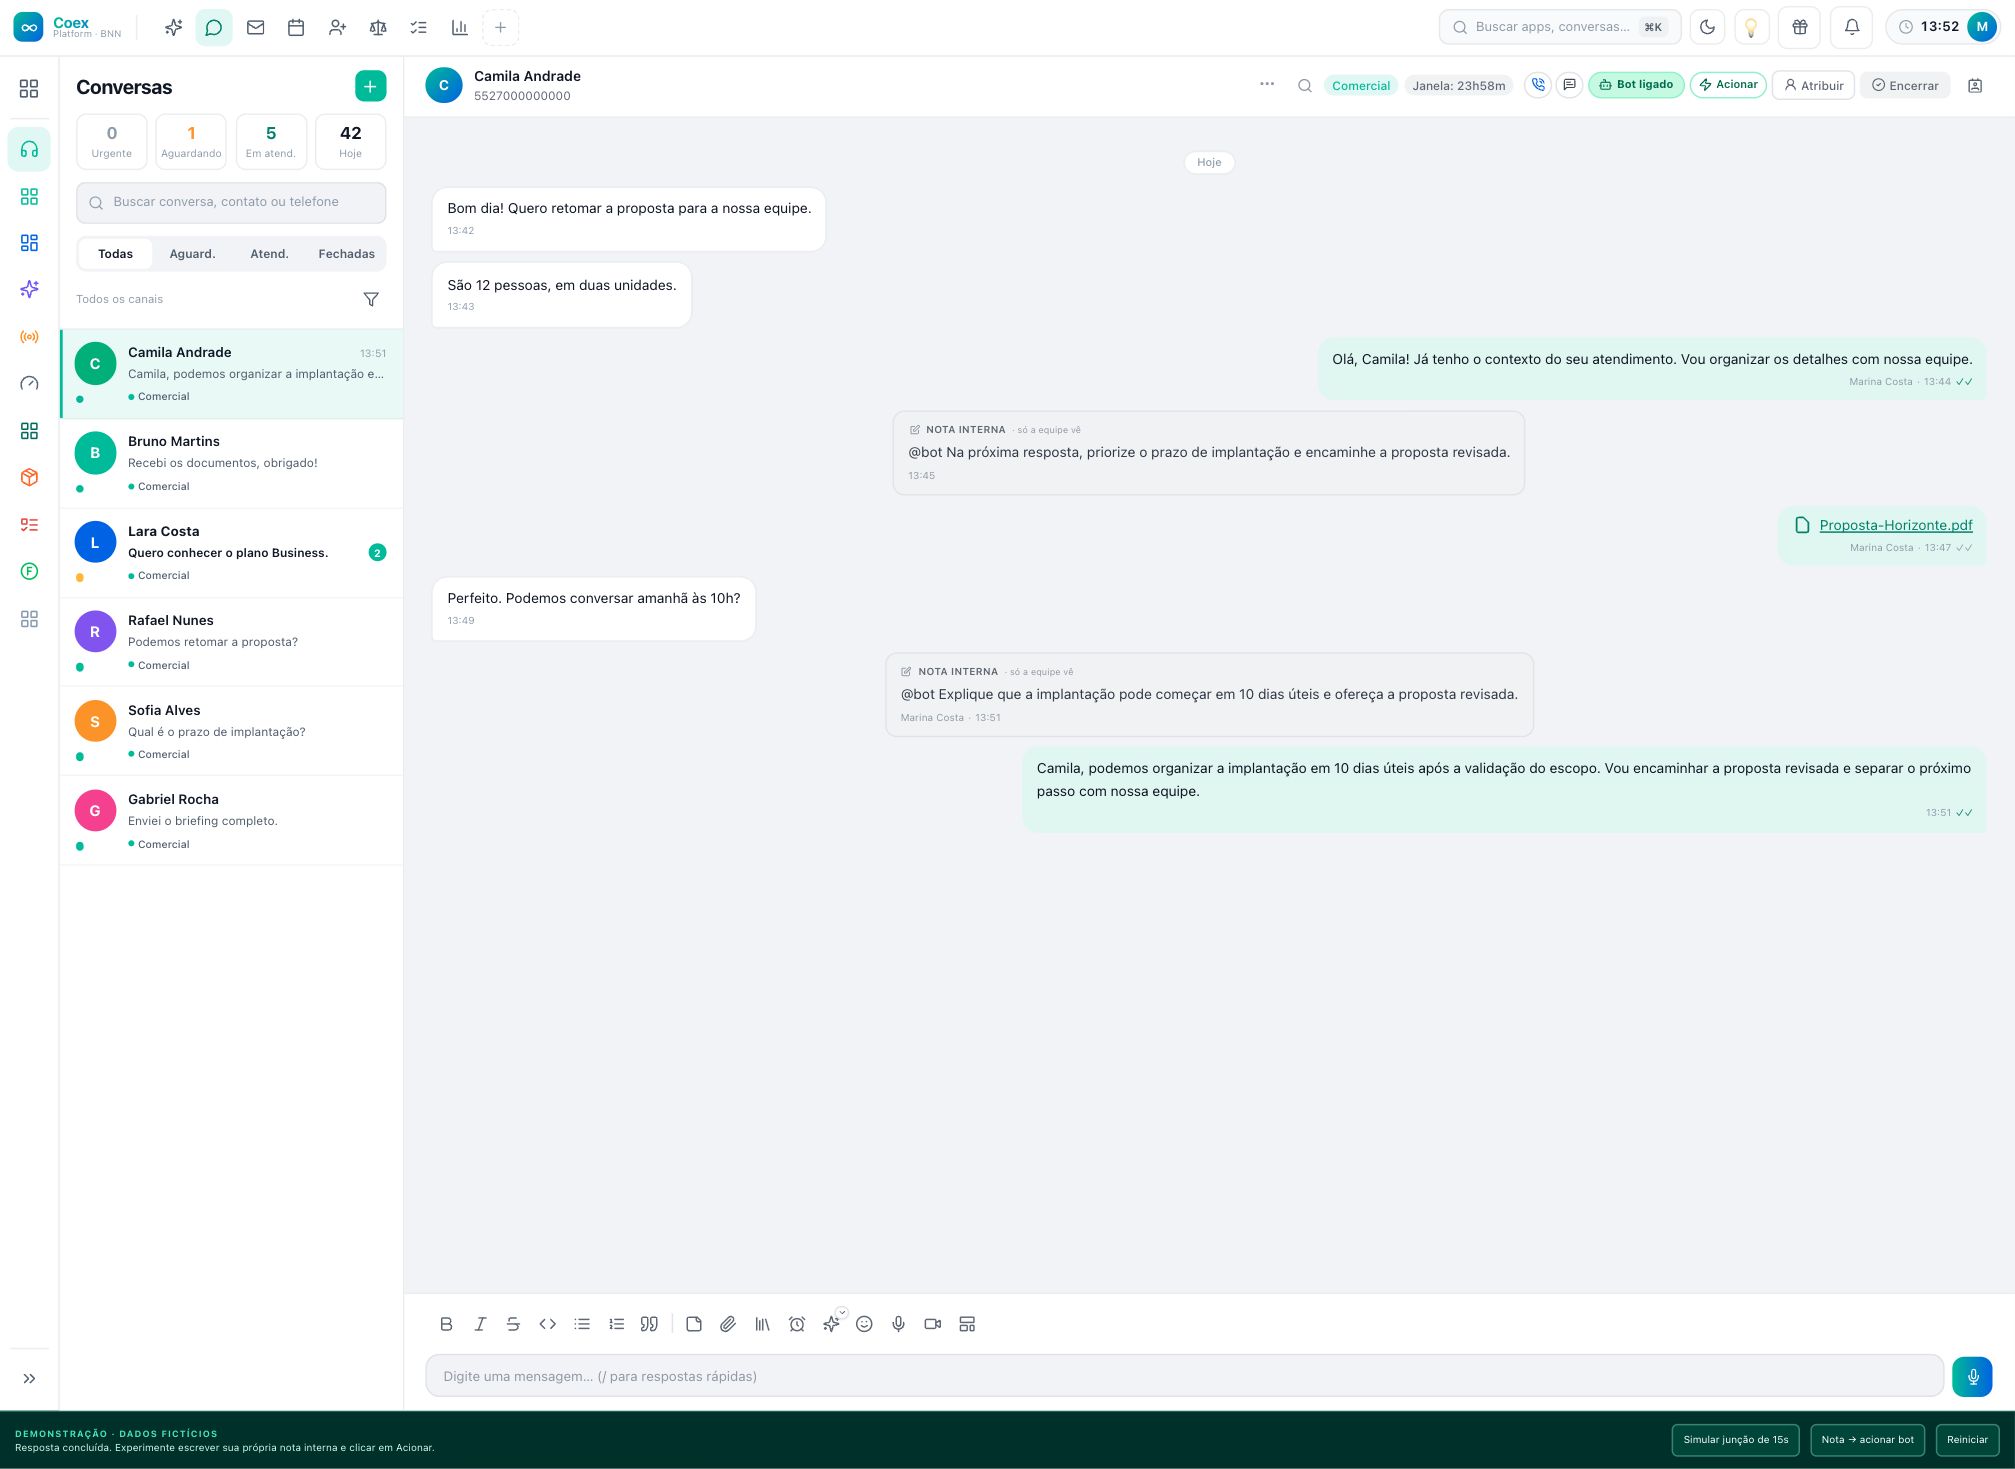This screenshot has height=1469, width=2015.
Task: Search within the conversation using magnifier icon
Action: [x=1305, y=85]
